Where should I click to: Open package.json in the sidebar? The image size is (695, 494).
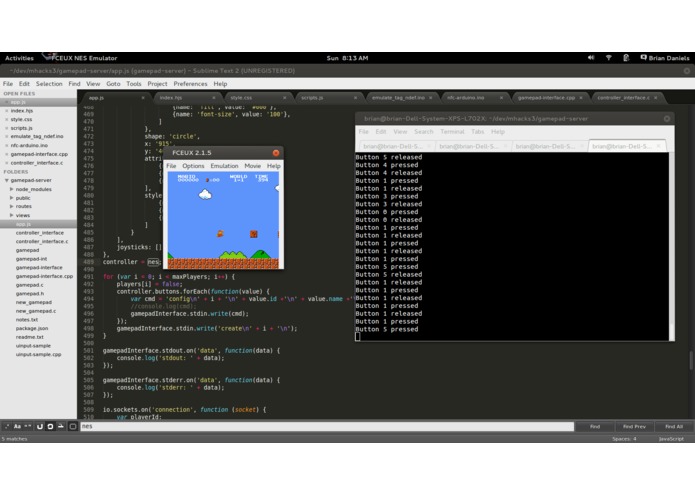32,328
